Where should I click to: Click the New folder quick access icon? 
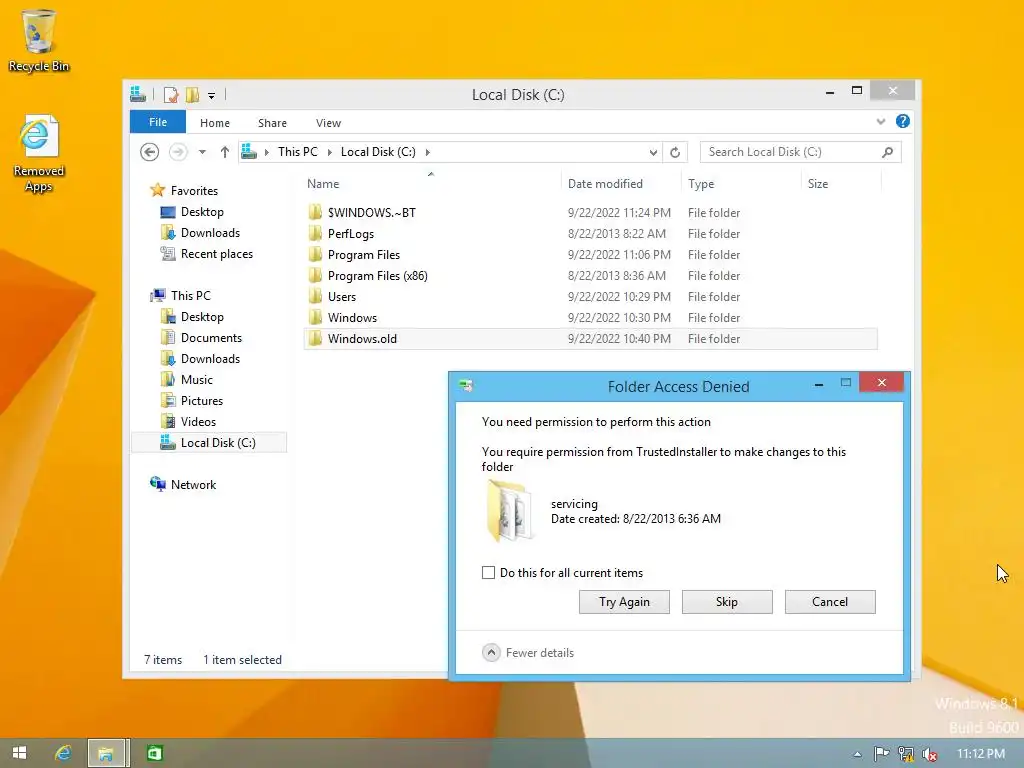(192, 95)
